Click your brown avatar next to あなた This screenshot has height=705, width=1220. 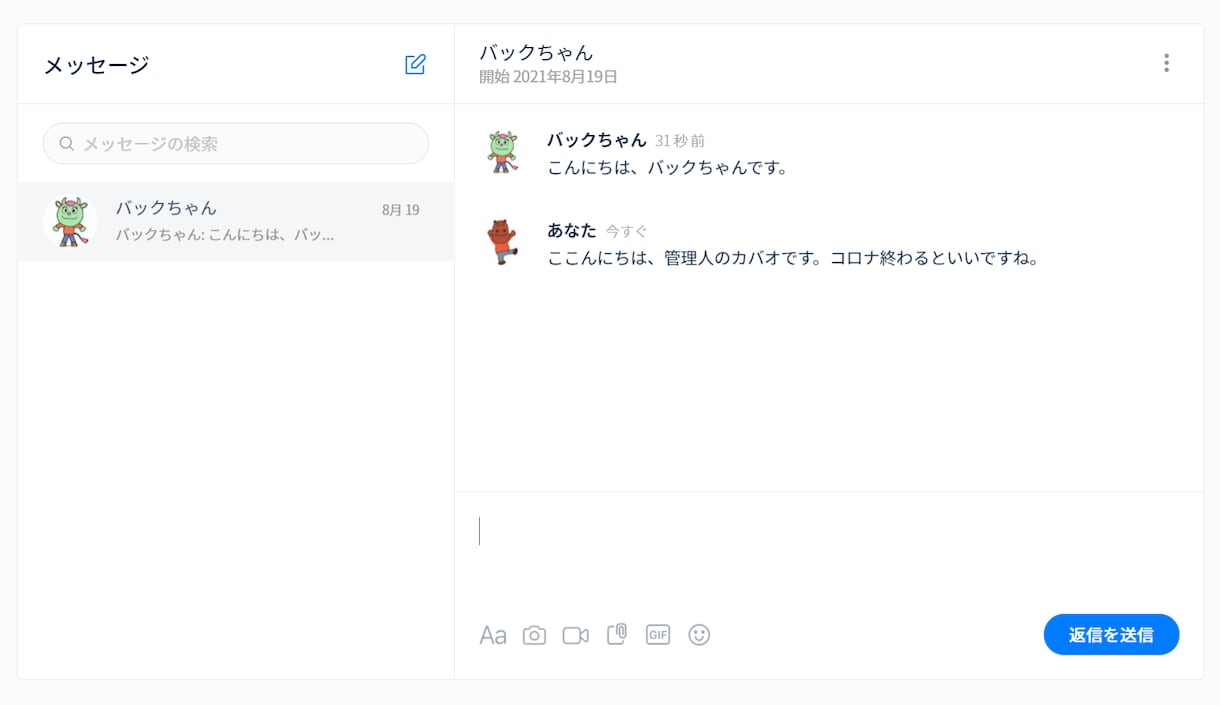[x=503, y=242]
